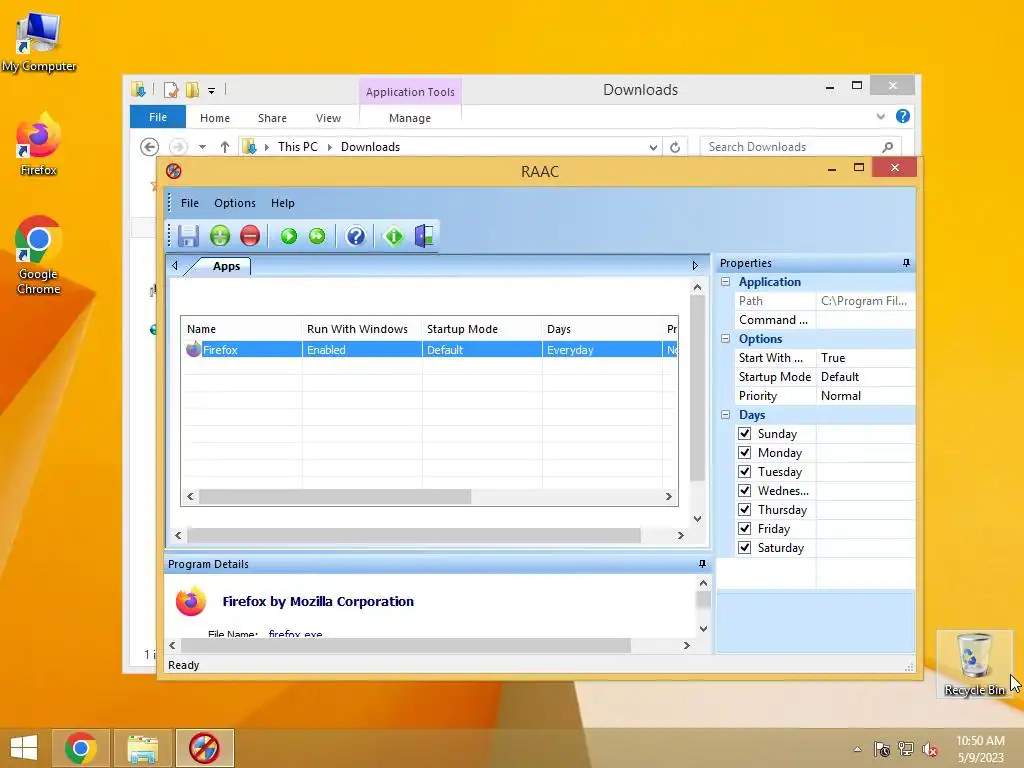
Task: Expand the Explorer ribbon with the chevron
Action: [880, 117]
